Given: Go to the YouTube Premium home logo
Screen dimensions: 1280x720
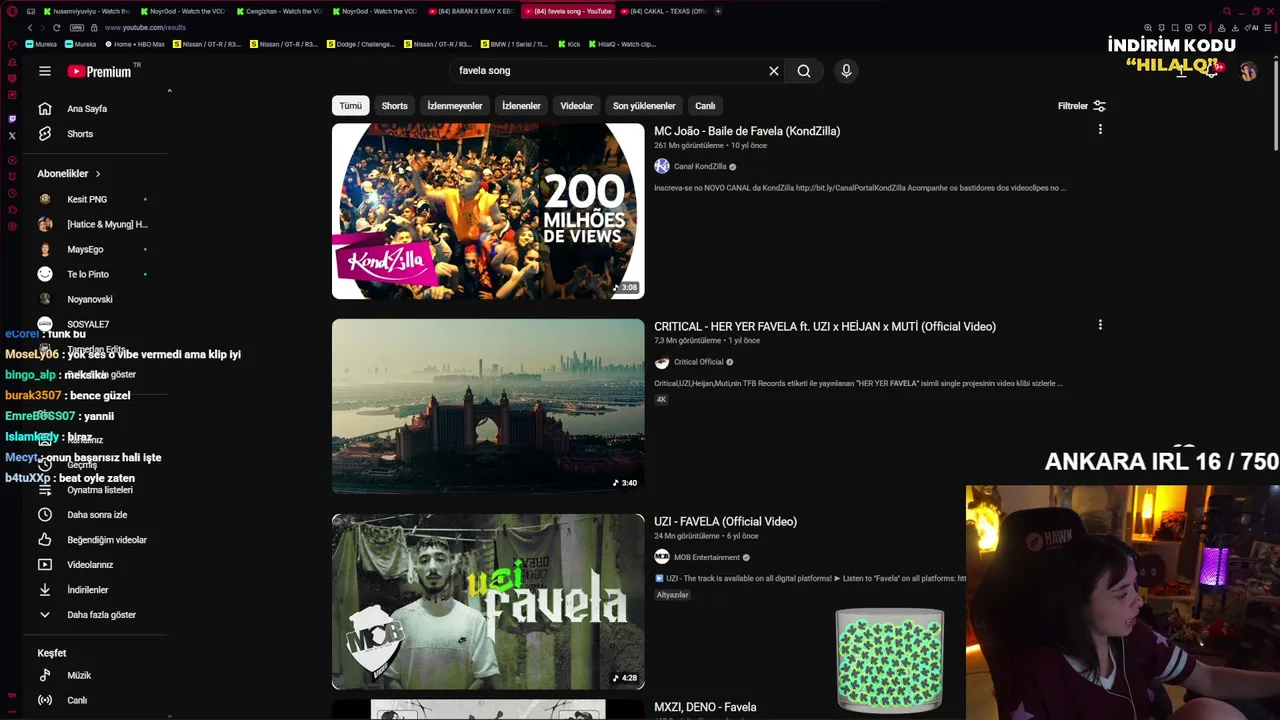Looking at the screenshot, I should [100, 71].
